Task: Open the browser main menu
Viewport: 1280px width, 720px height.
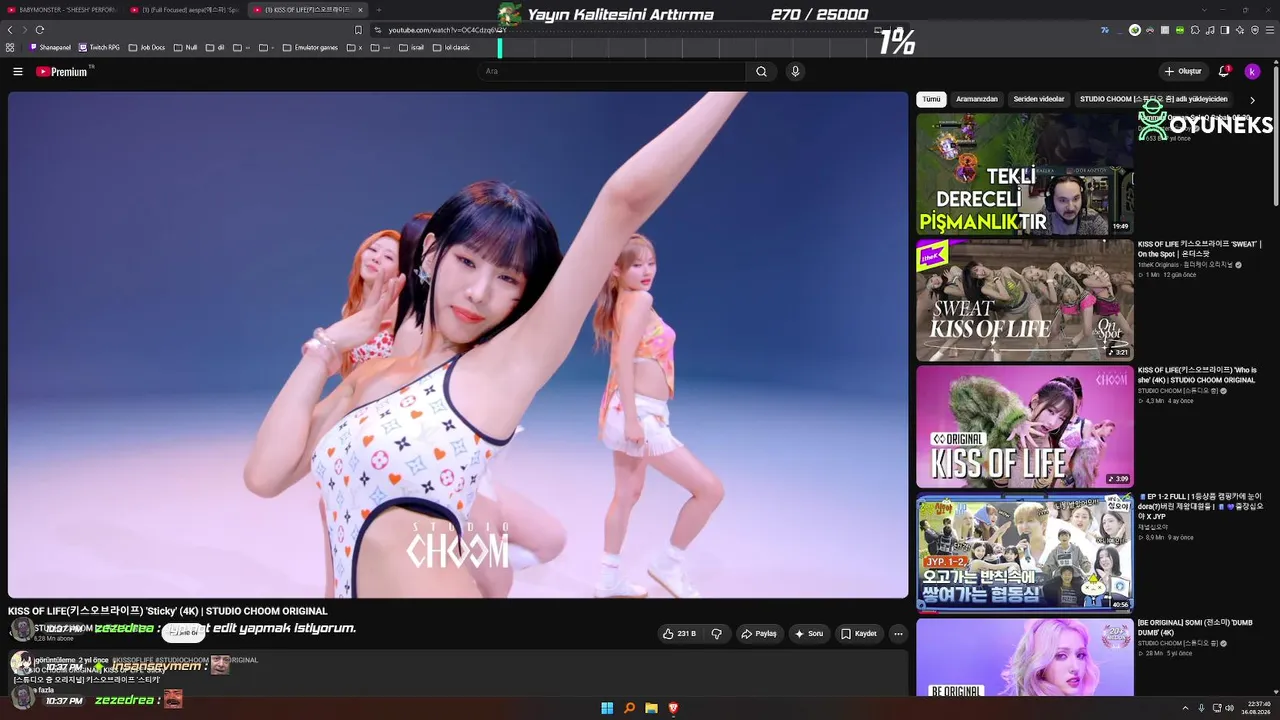Action: click(1270, 30)
